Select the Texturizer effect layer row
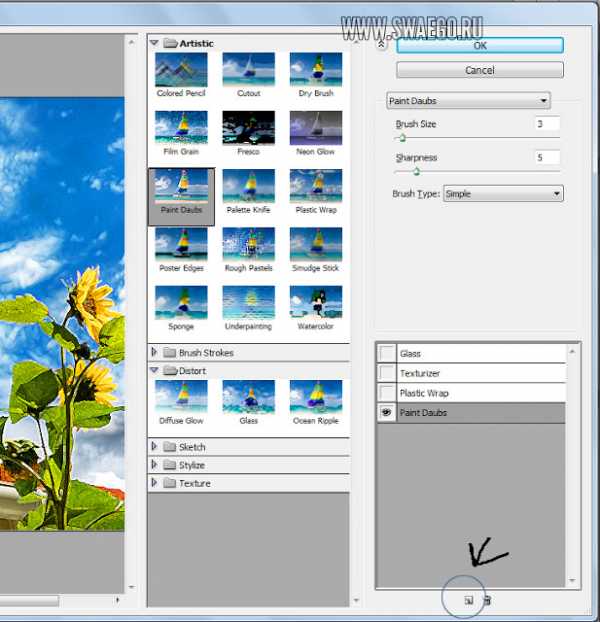This screenshot has height=622, width=600. coord(471,373)
